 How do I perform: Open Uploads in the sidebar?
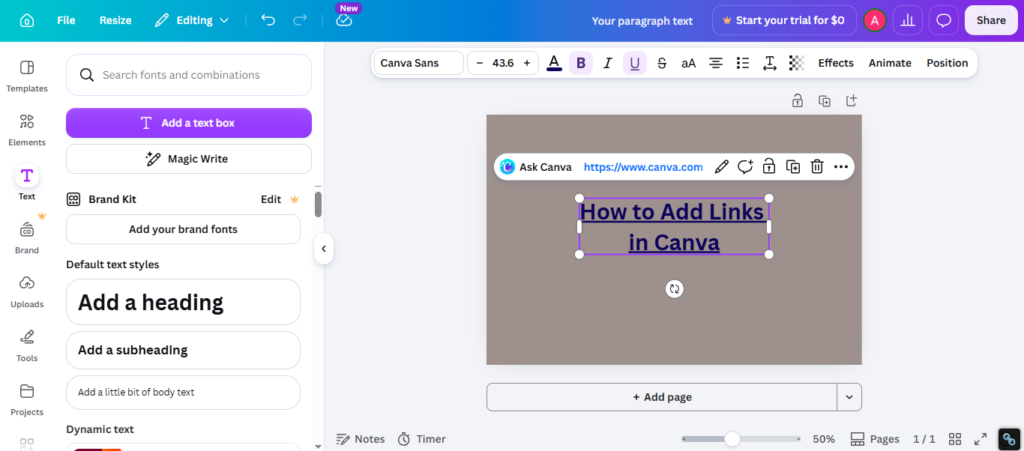point(27,292)
